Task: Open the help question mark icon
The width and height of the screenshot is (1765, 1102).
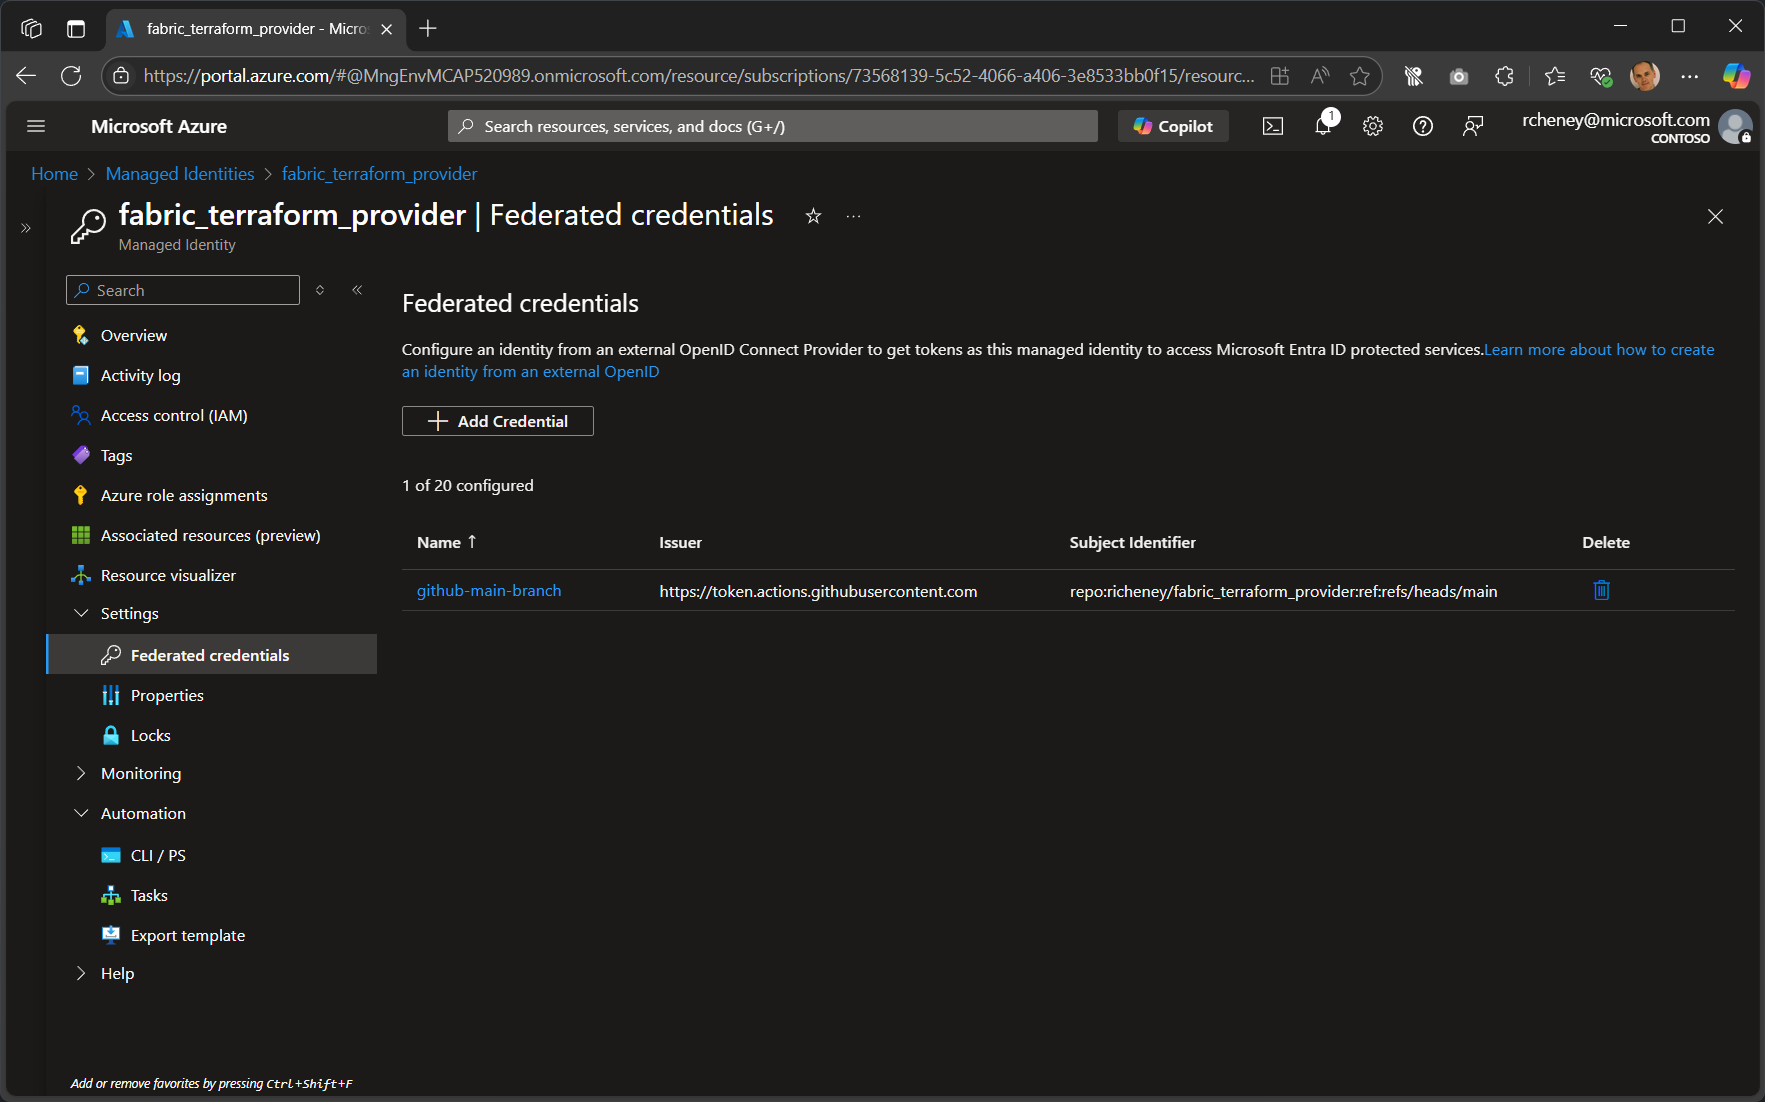Action: coord(1423,126)
